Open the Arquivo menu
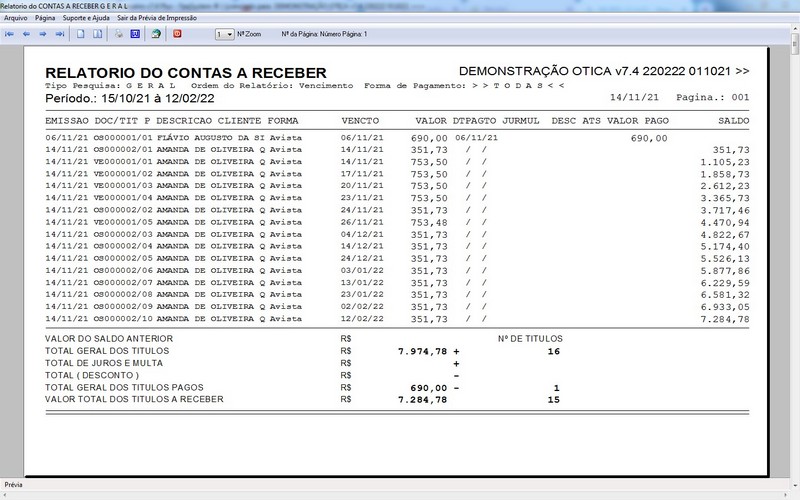The height and width of the screenshot is (500, 800). [16, 18]
